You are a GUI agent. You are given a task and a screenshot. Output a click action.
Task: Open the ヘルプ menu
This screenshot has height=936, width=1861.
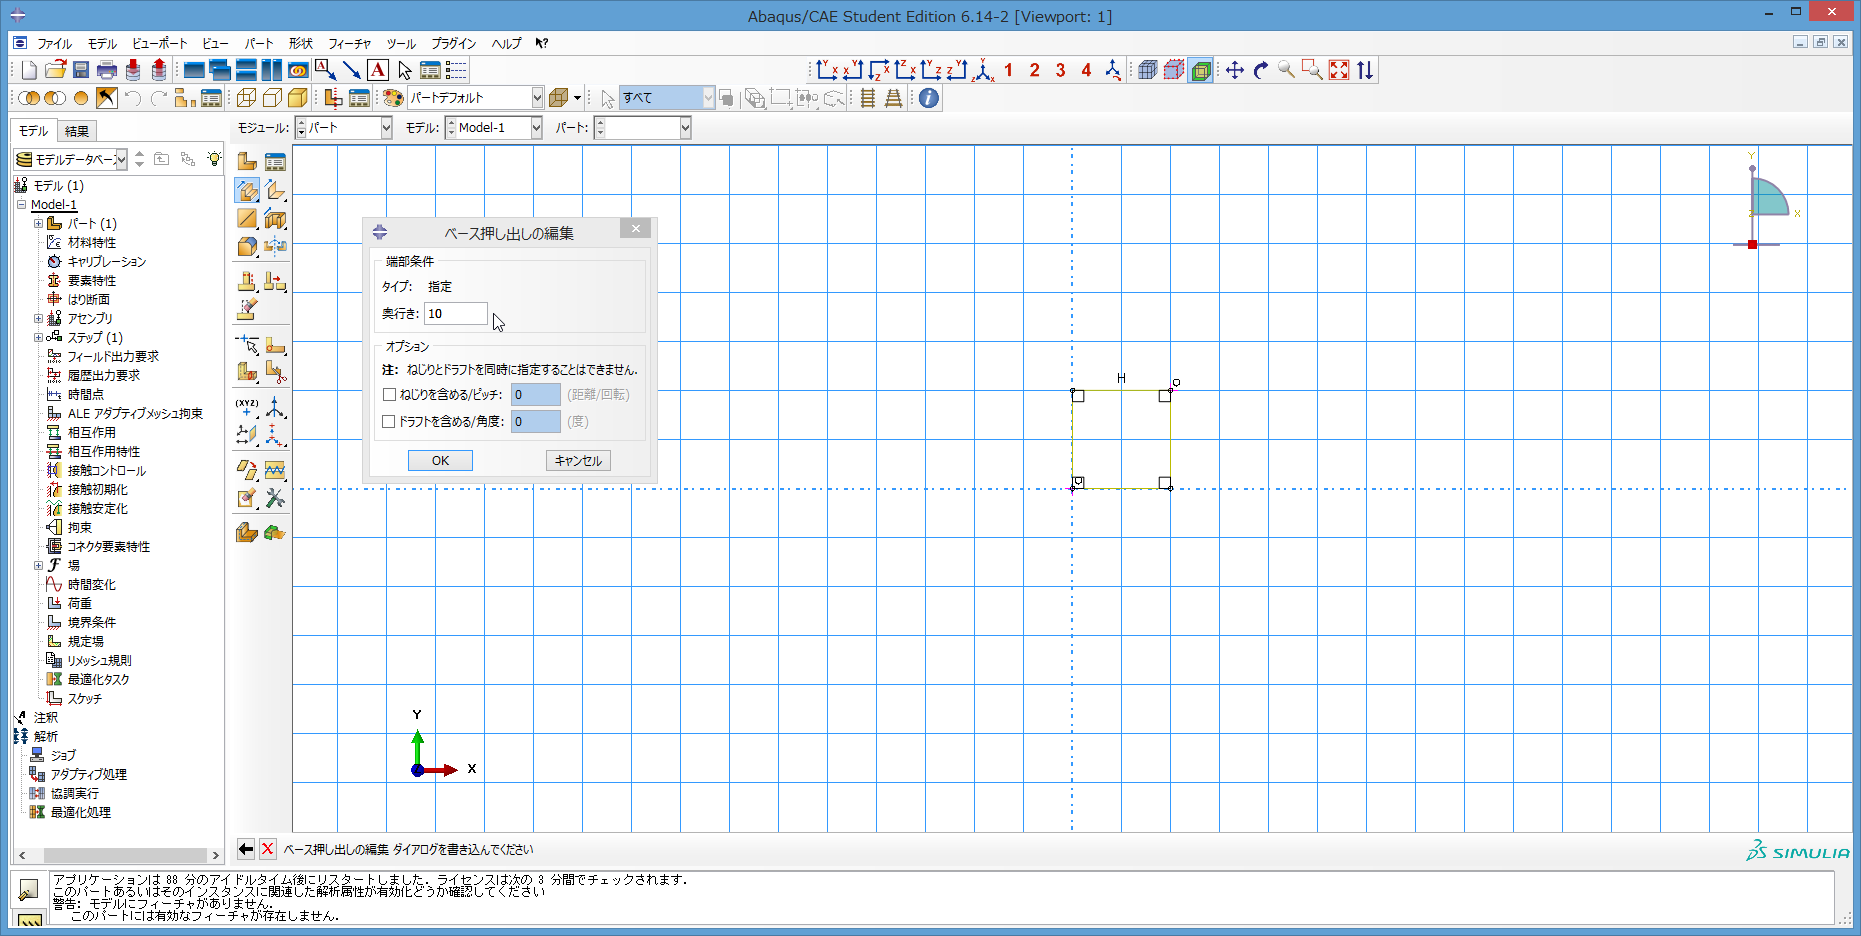[x=506, y=44]
